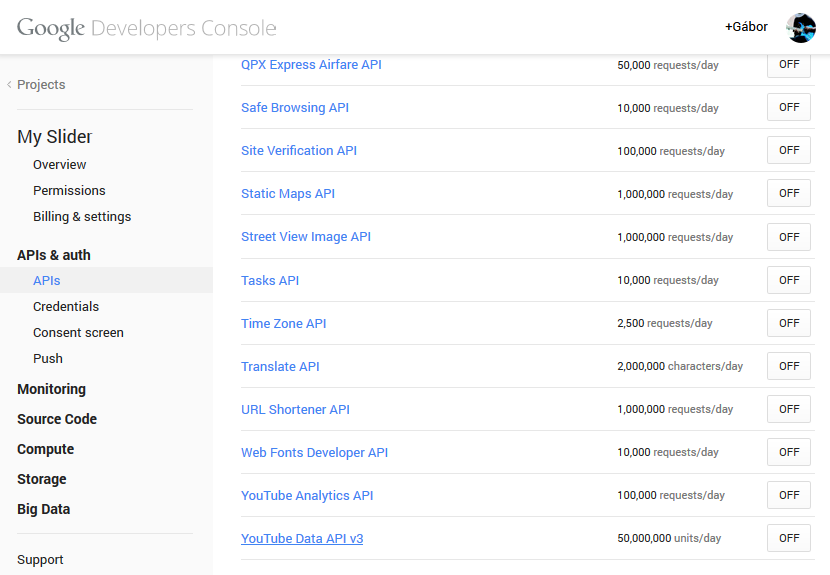Go back using the Projects chevron
The height and width of the screenshot is (575, 830).
click(9, 84)
